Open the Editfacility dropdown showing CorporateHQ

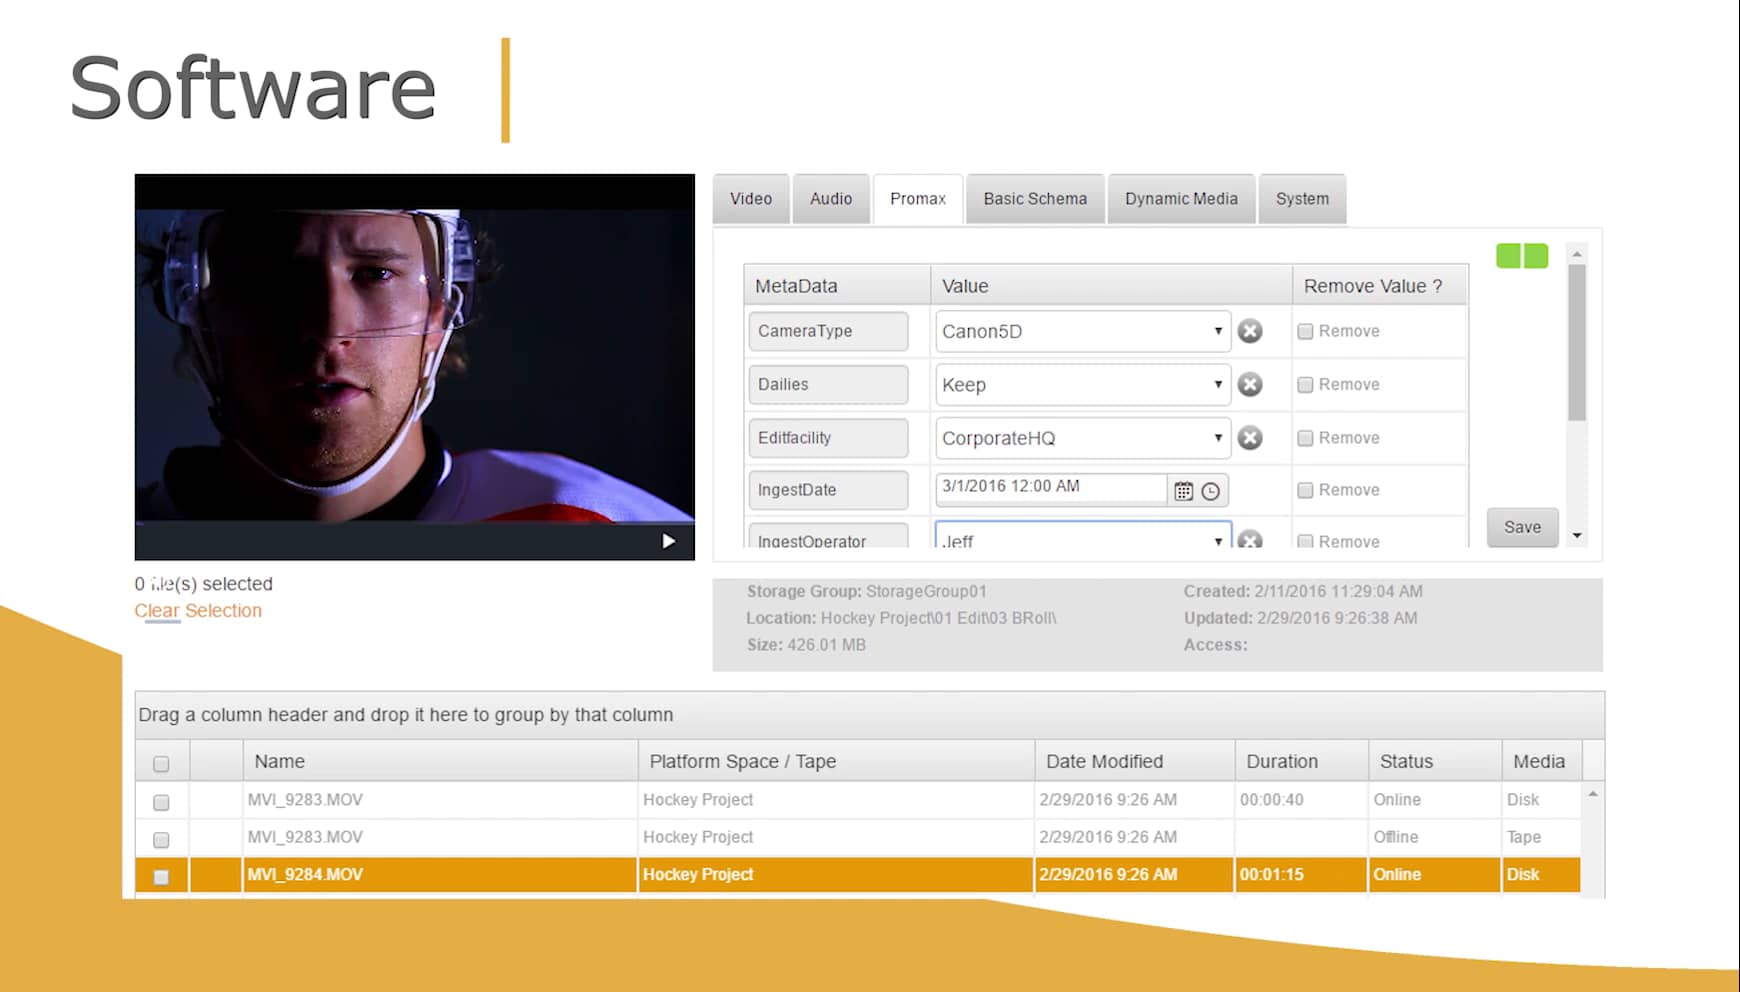pyautogui.click(x=1218, y=438)
